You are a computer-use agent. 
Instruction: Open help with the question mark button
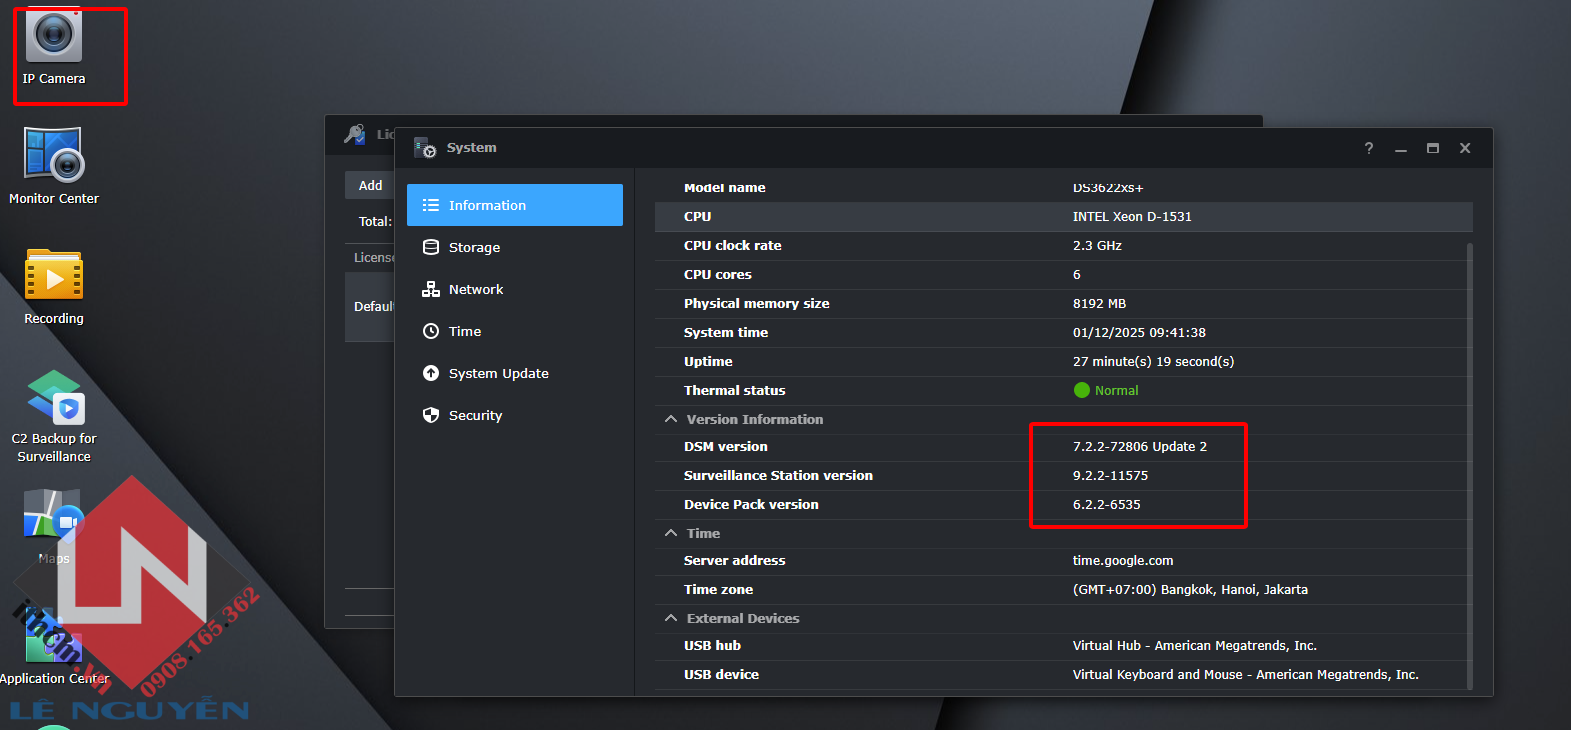coord(1369,148)
